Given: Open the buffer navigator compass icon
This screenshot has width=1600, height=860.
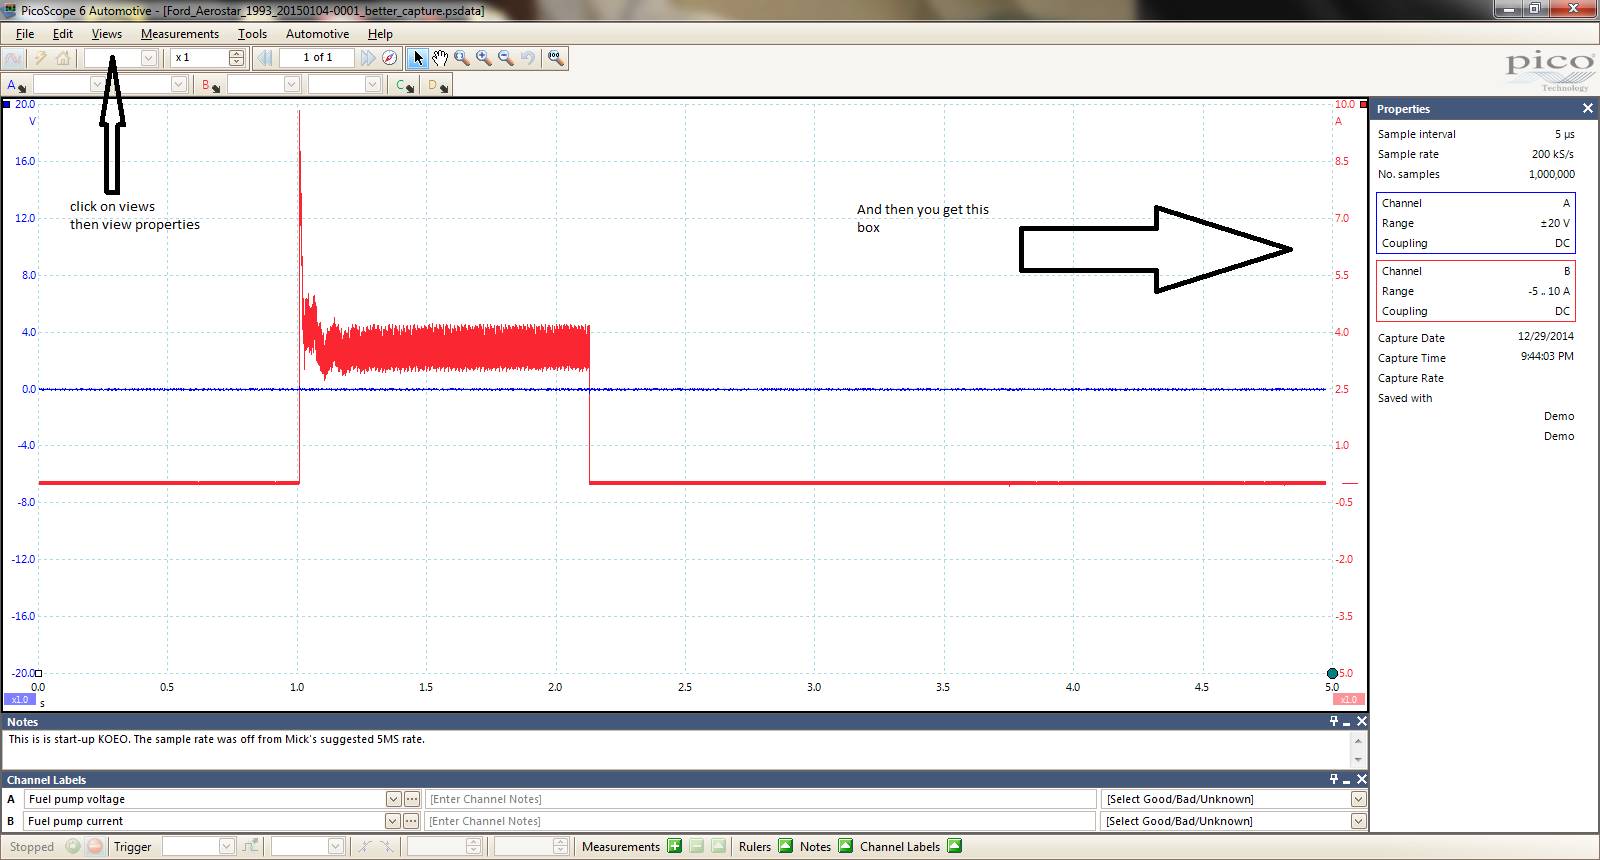Looking at the screenshot, I should [390, 58].
